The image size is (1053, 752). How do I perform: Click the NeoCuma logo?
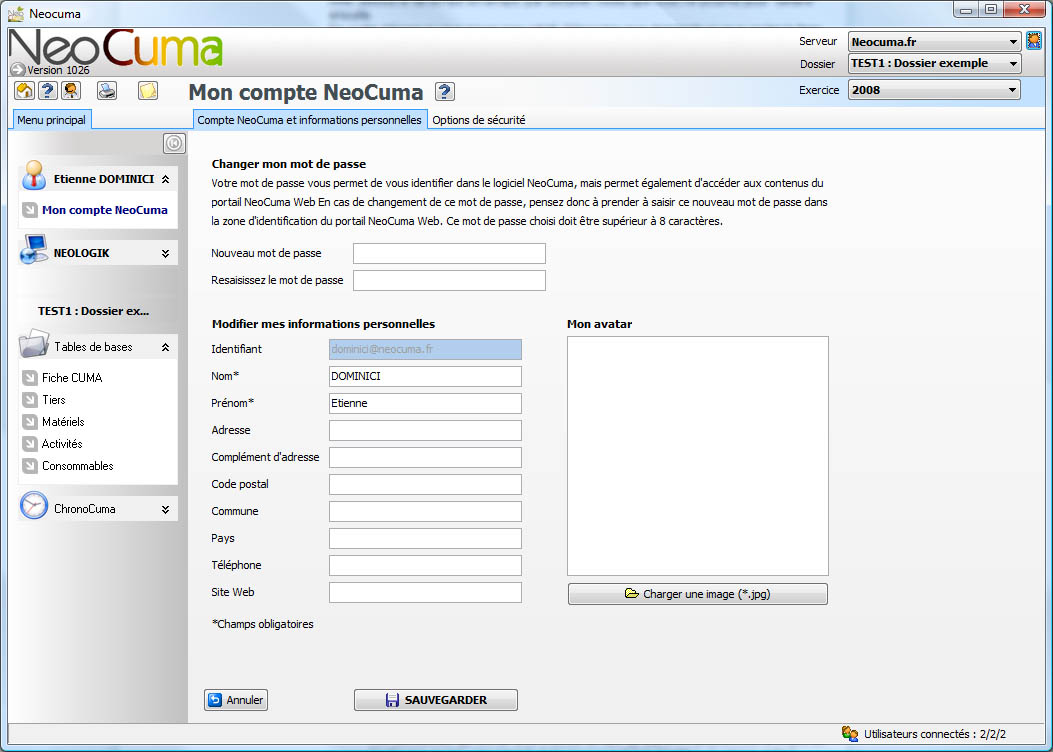pos(116,50)
